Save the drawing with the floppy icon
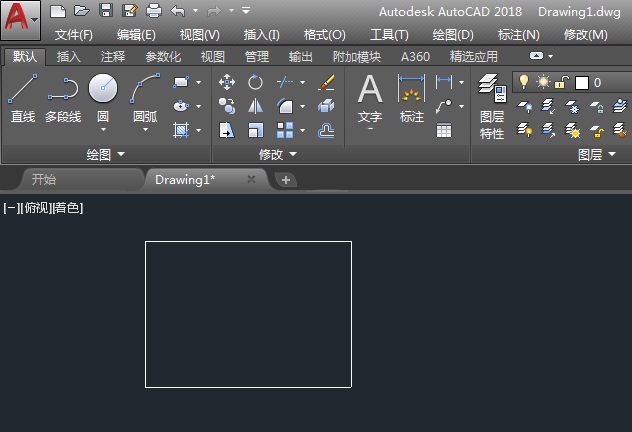This screenshot has width=632, height=432. (x=106, y=10)
